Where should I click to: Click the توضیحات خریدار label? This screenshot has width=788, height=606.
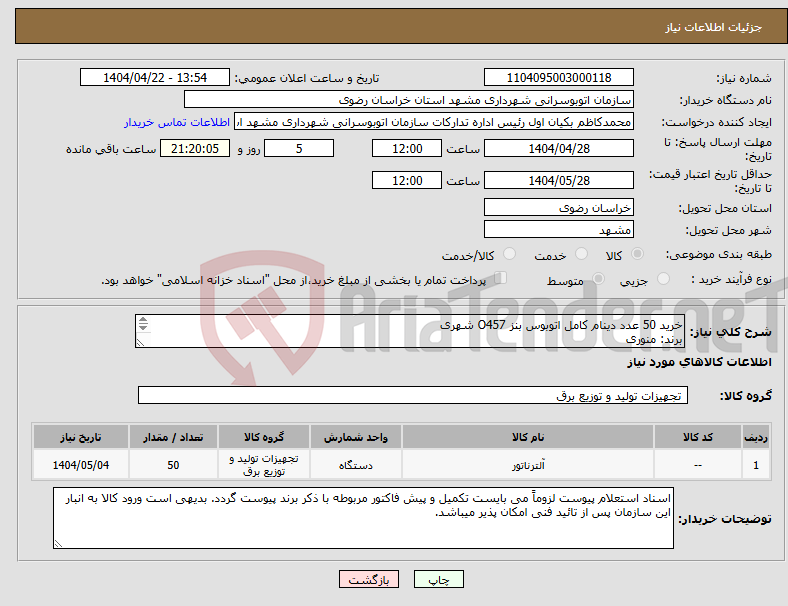click(x=725, y=519)
